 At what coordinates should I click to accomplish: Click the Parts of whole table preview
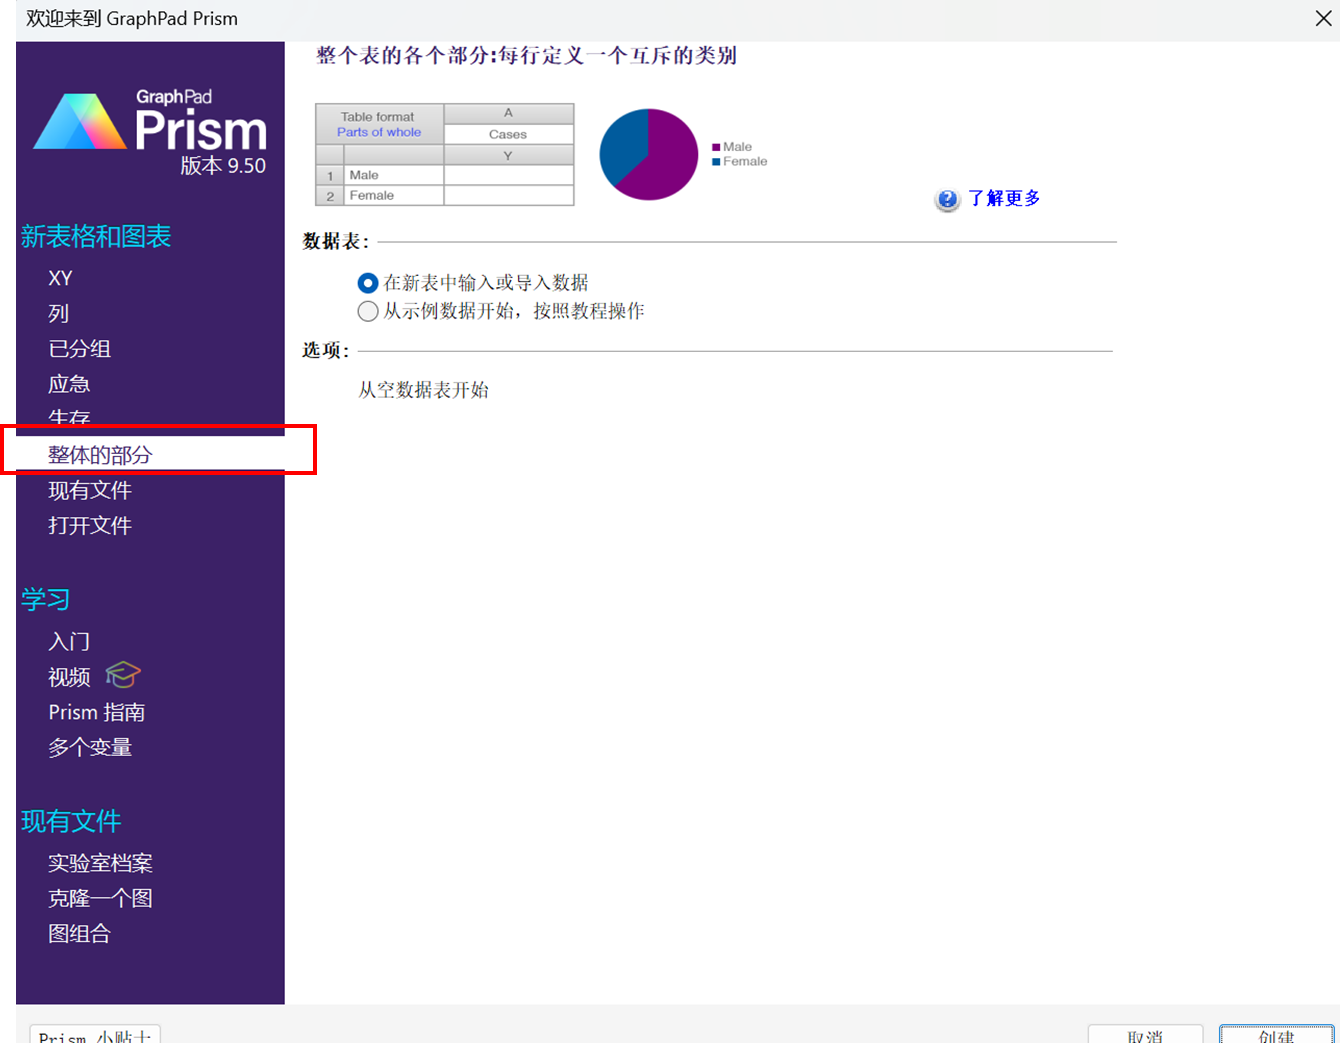click(445, 155)
